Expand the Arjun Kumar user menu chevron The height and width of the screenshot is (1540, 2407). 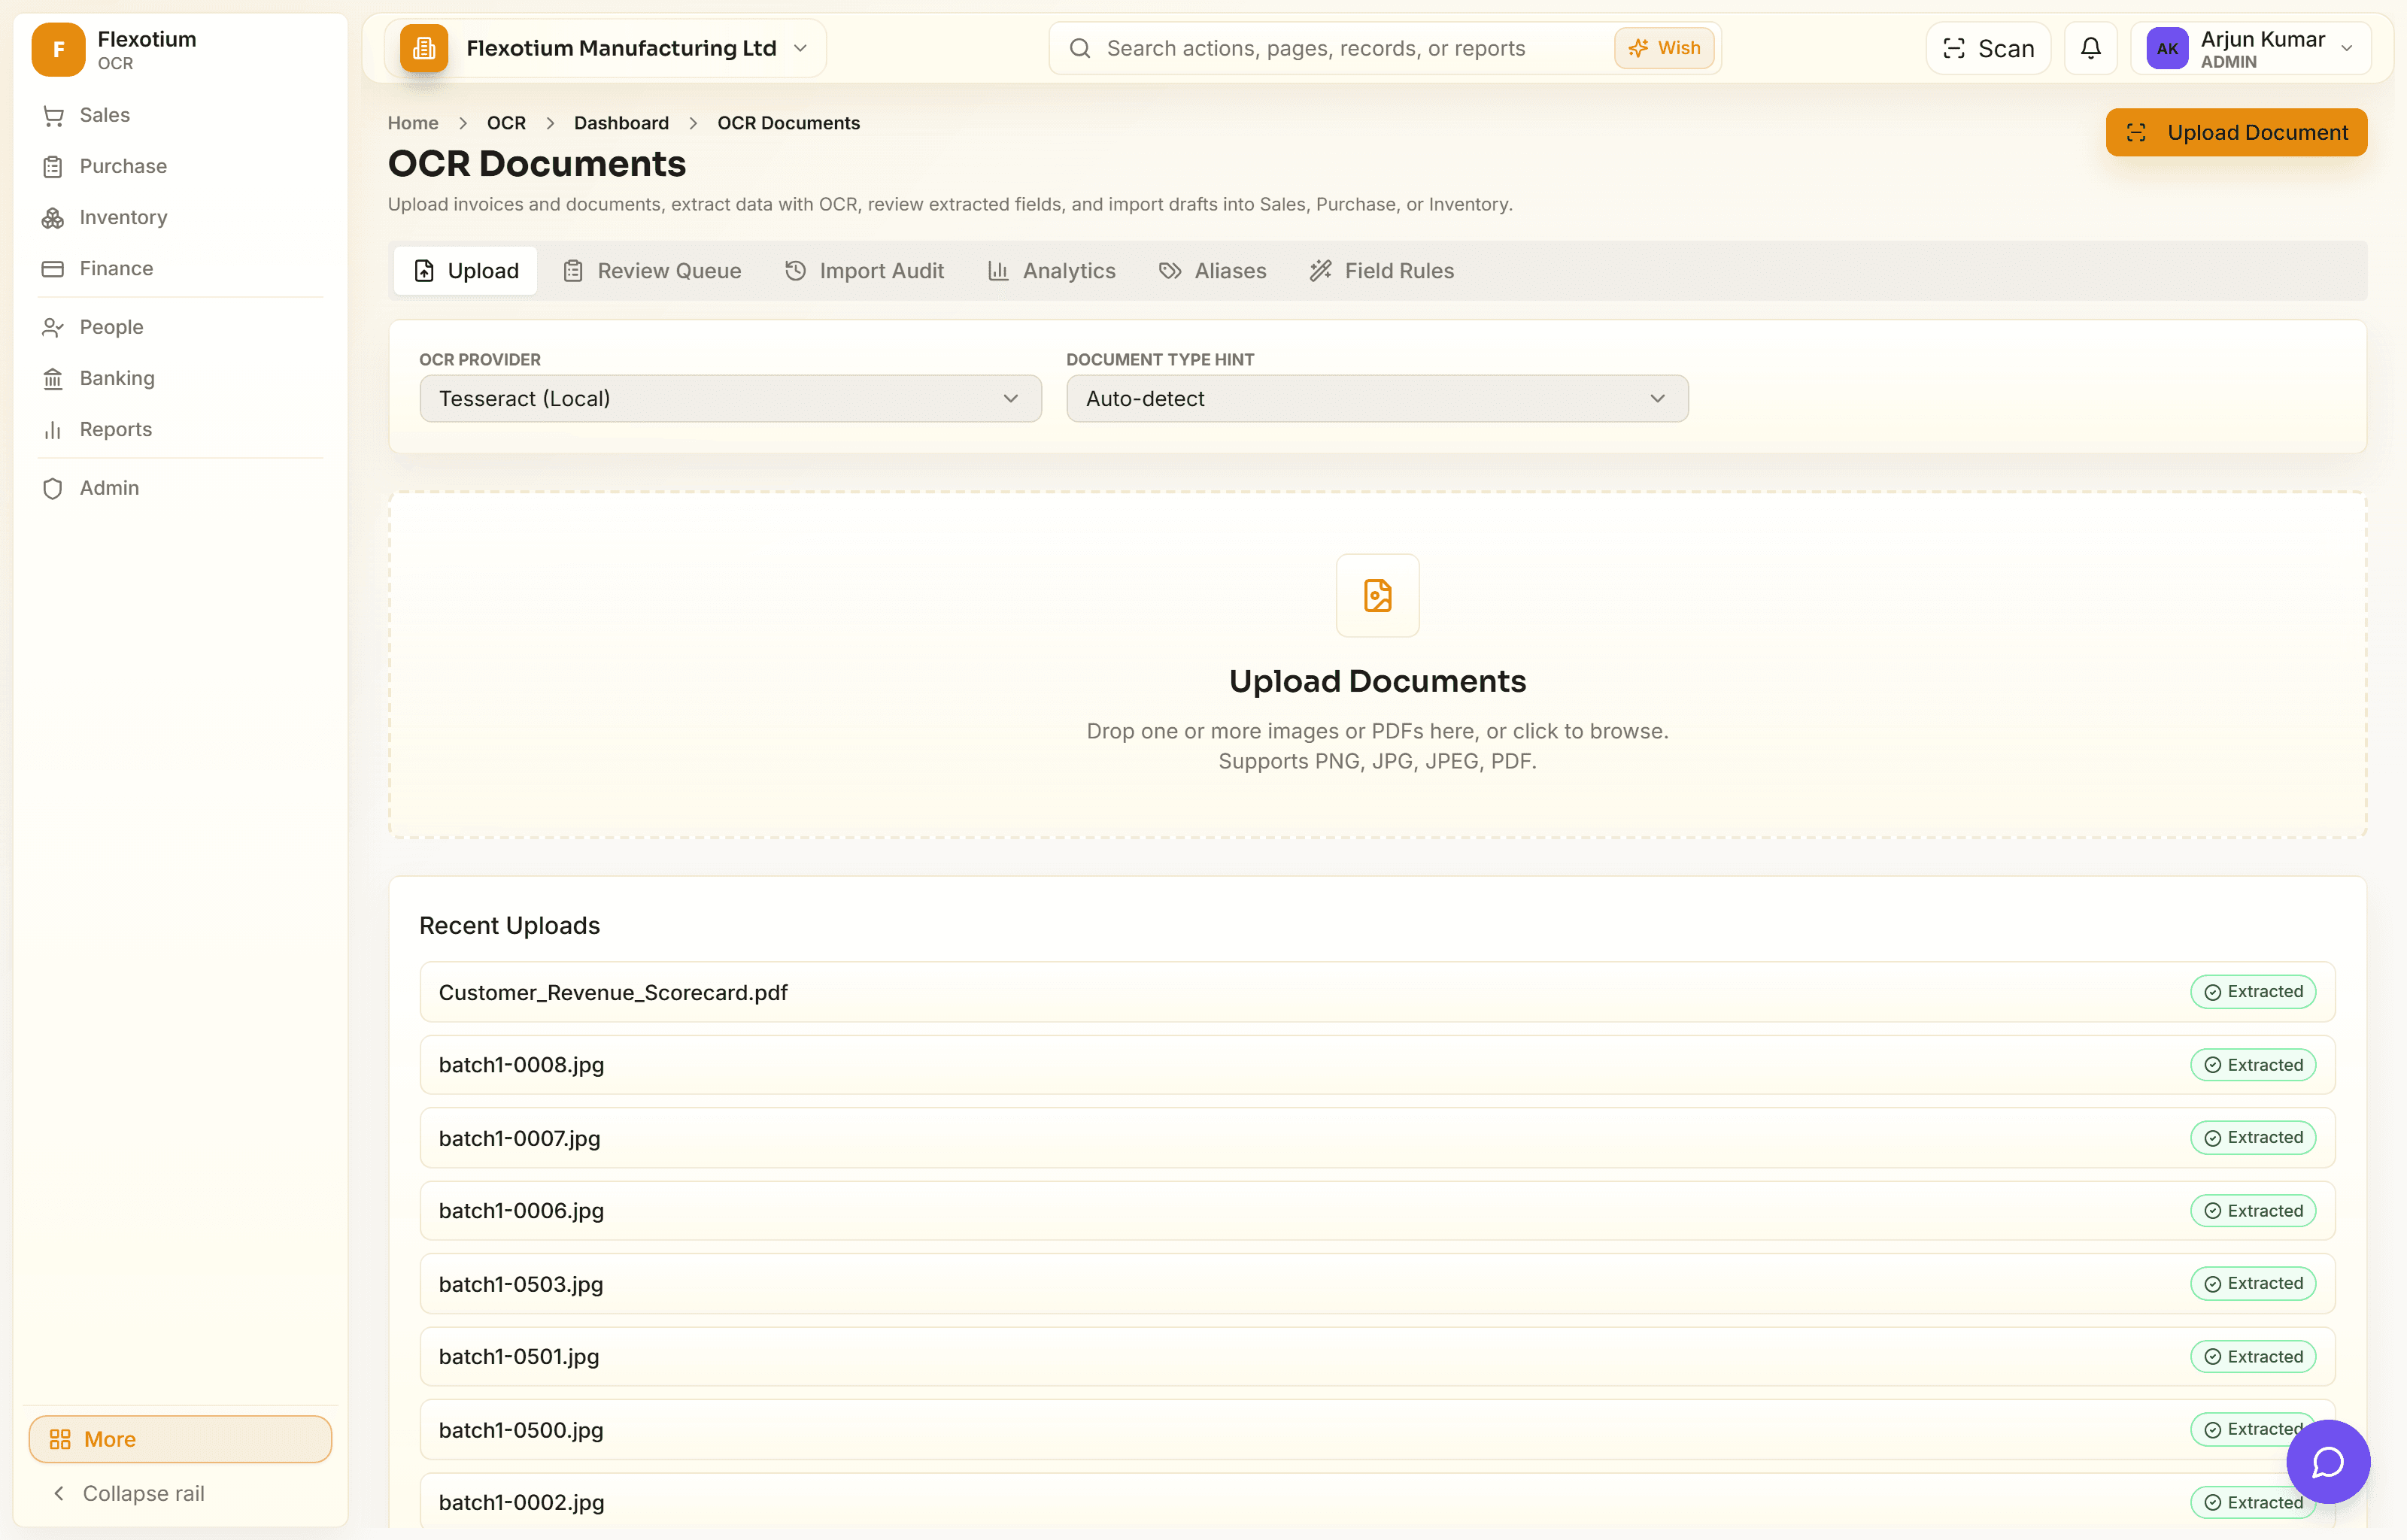2346,48
